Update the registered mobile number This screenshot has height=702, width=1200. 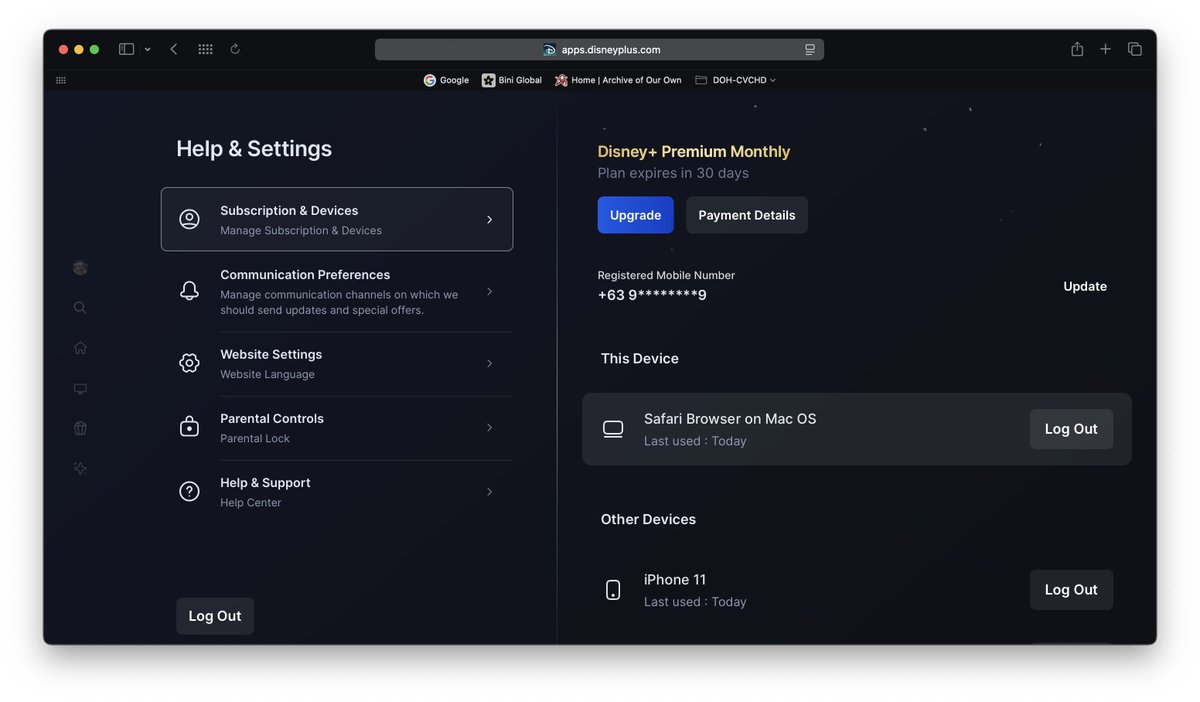1085,286
